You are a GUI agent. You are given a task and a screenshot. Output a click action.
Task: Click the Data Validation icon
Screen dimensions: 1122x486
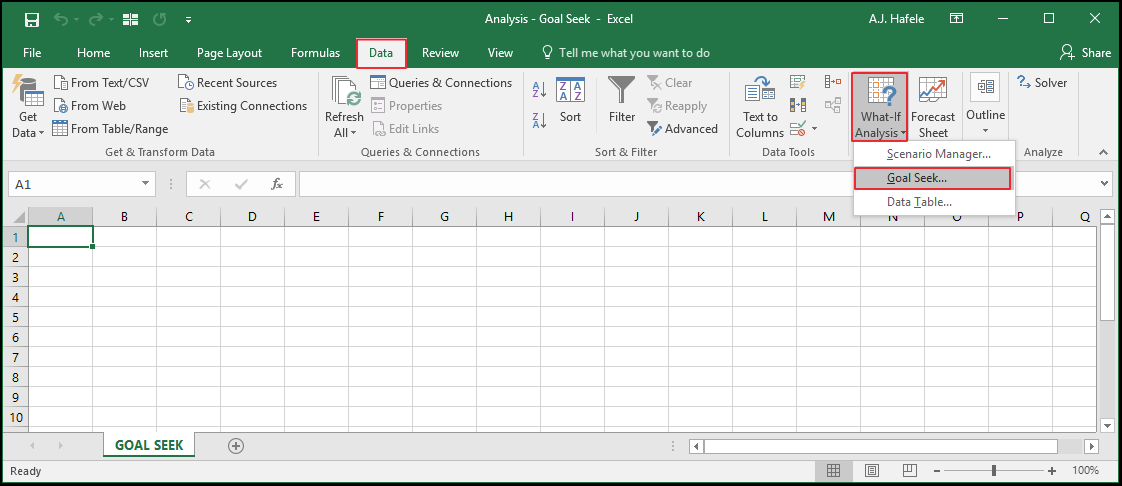797,130
